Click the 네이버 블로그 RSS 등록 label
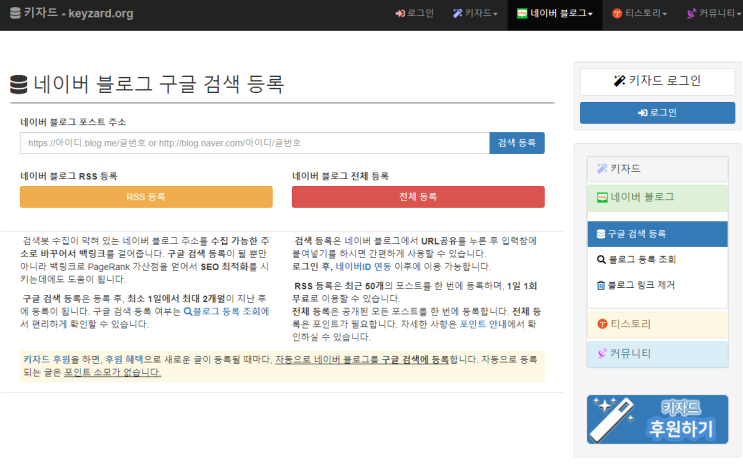The width and height of the screenshot is (743, 465). click(x=69, y=176)
